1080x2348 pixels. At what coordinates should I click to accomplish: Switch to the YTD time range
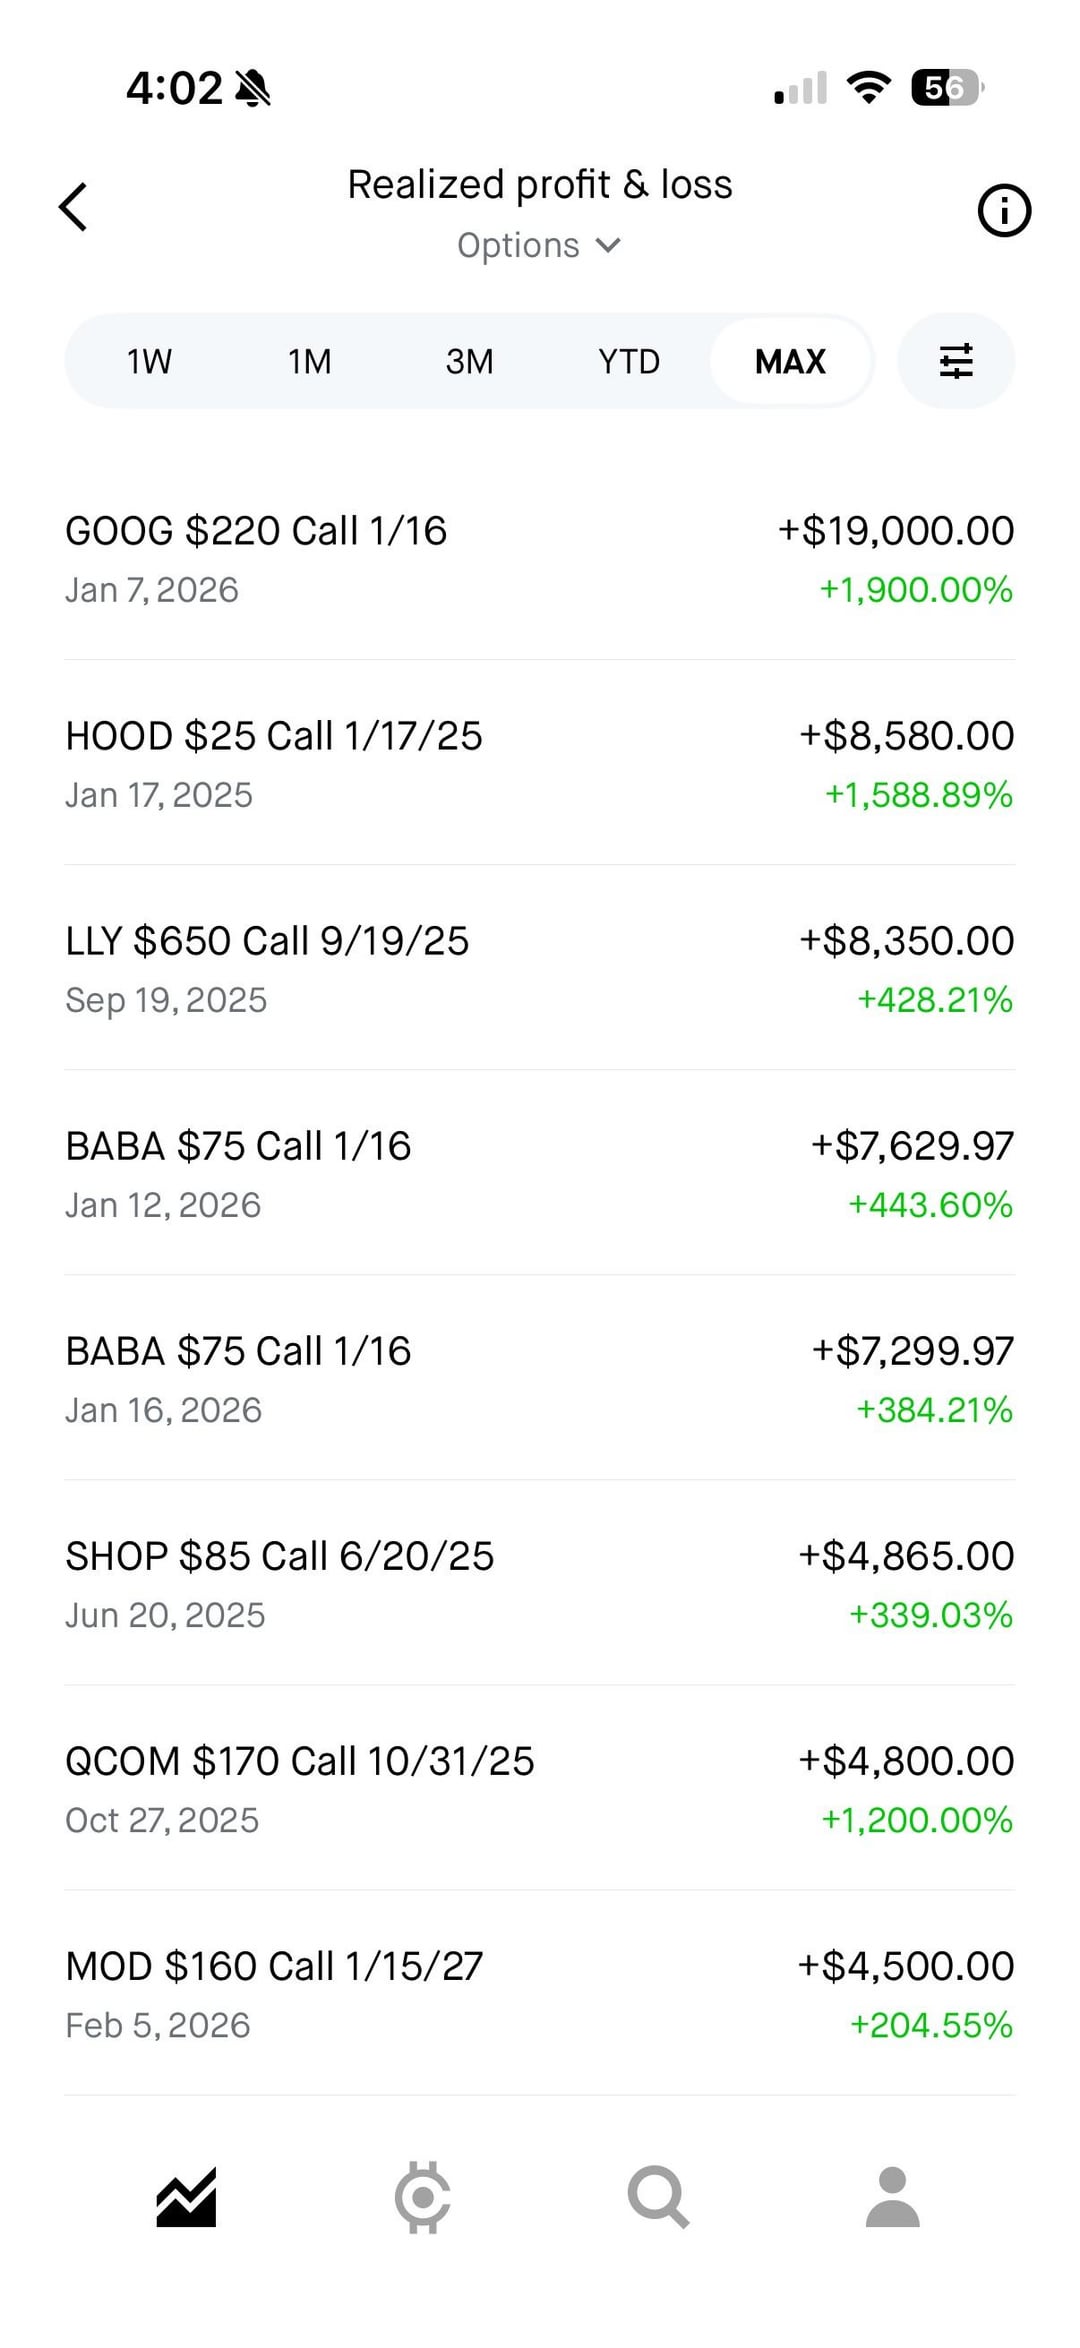click(x=629, y=361)
